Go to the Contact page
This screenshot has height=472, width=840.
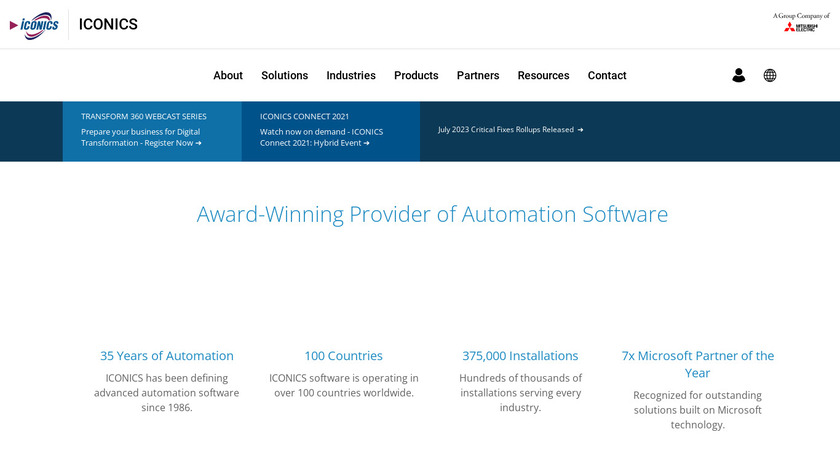(x=607, y=75)
